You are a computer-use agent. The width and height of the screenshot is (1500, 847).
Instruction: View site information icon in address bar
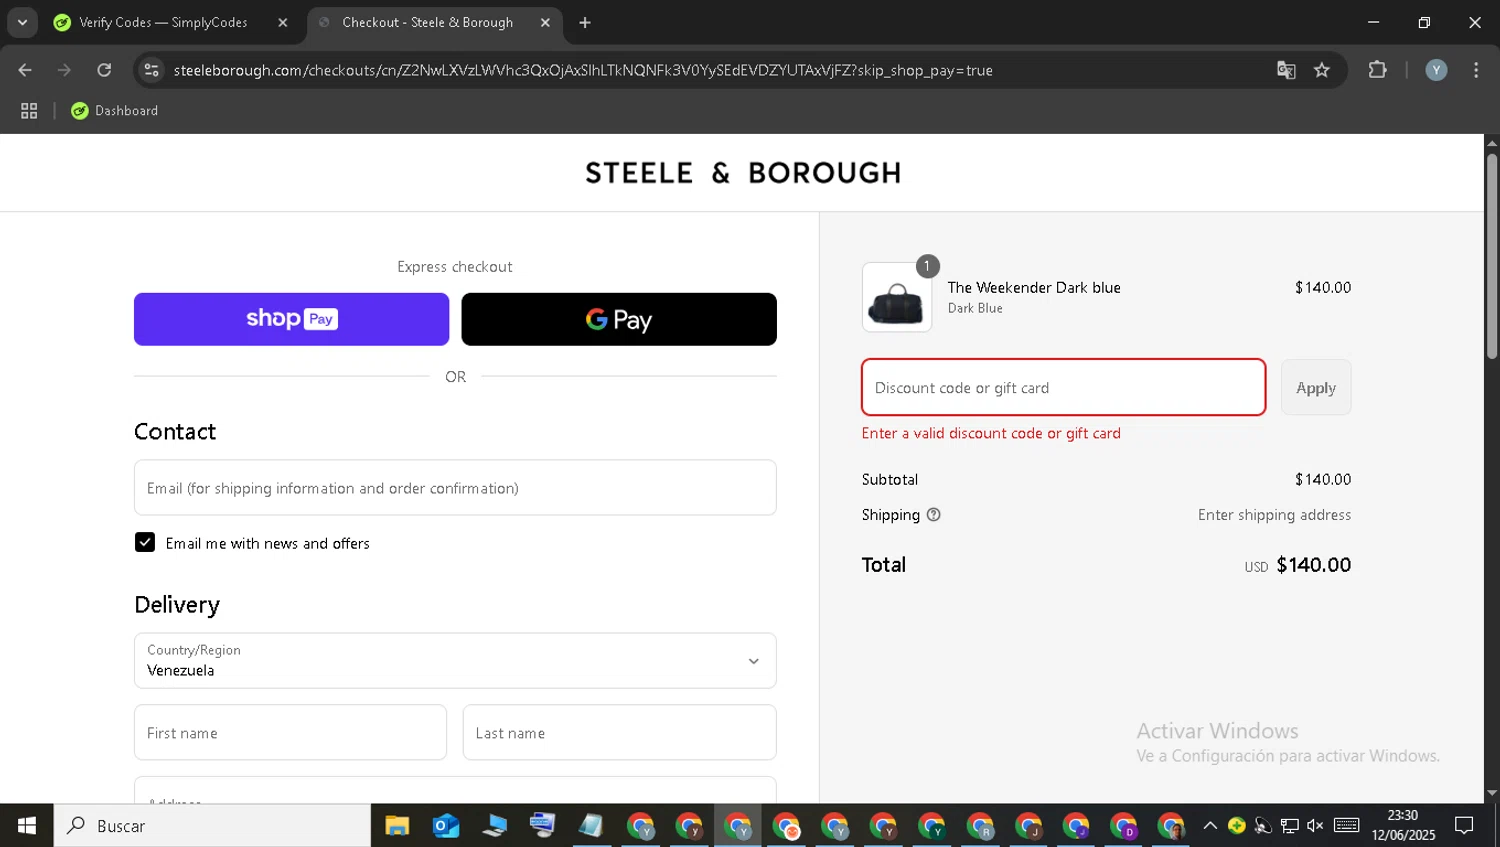(x=152, y=70)
